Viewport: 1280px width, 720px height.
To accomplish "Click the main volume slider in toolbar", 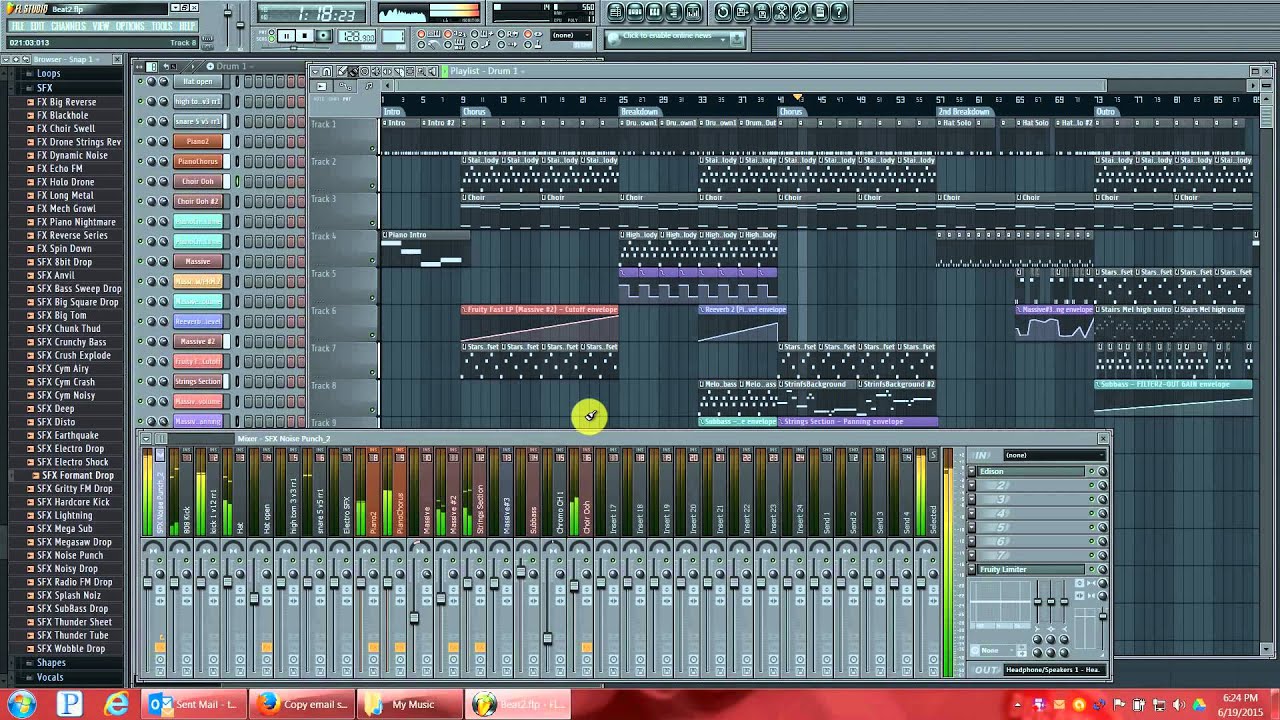I will tap(228, 14).
